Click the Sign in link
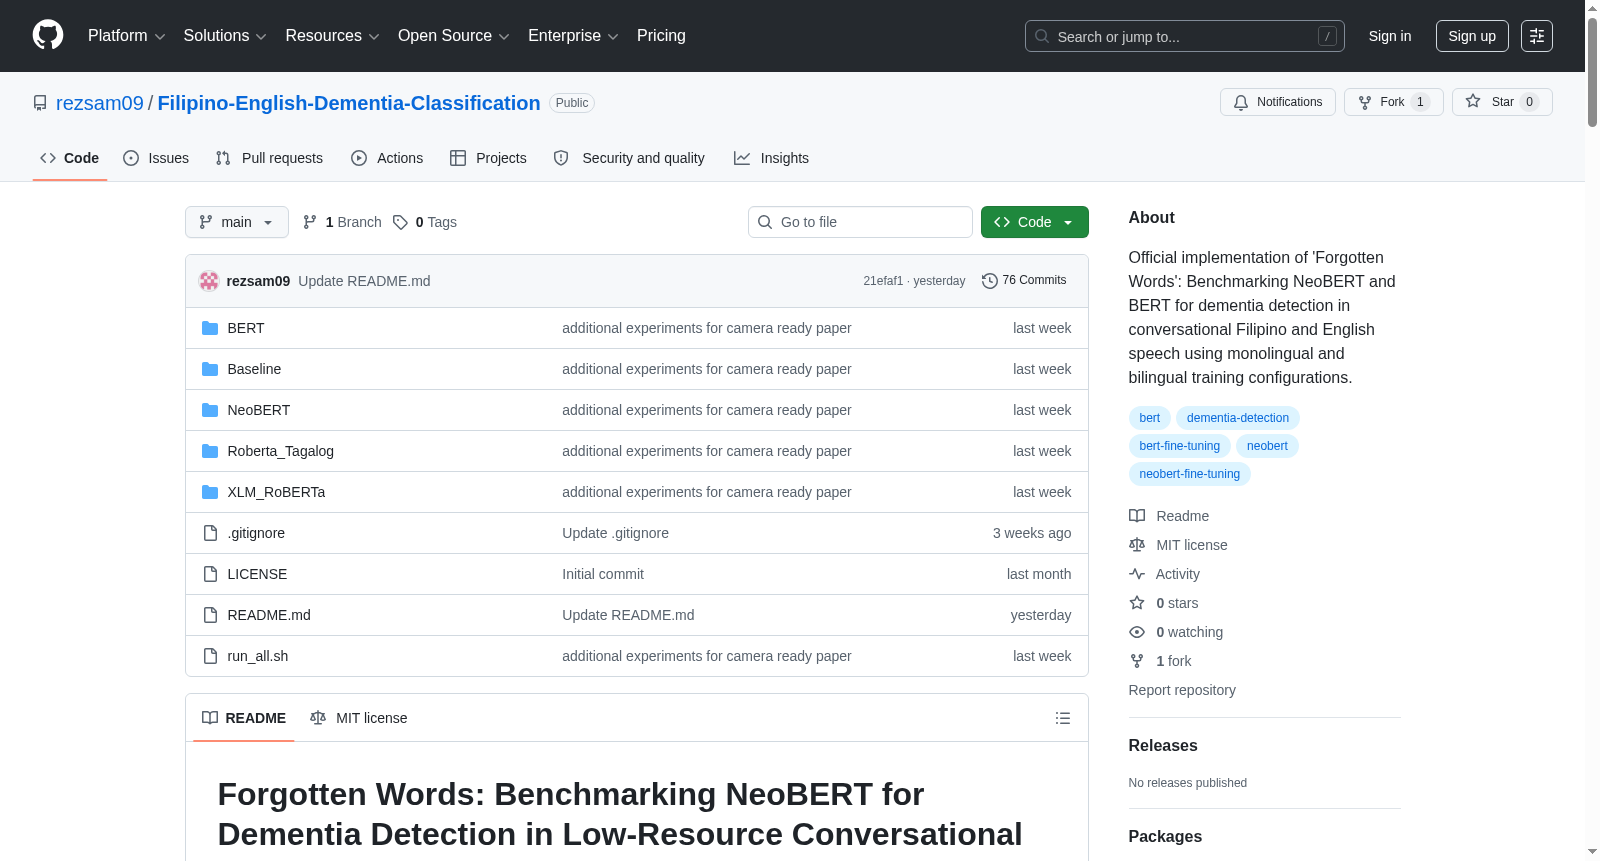 (x=1390, y=36)
